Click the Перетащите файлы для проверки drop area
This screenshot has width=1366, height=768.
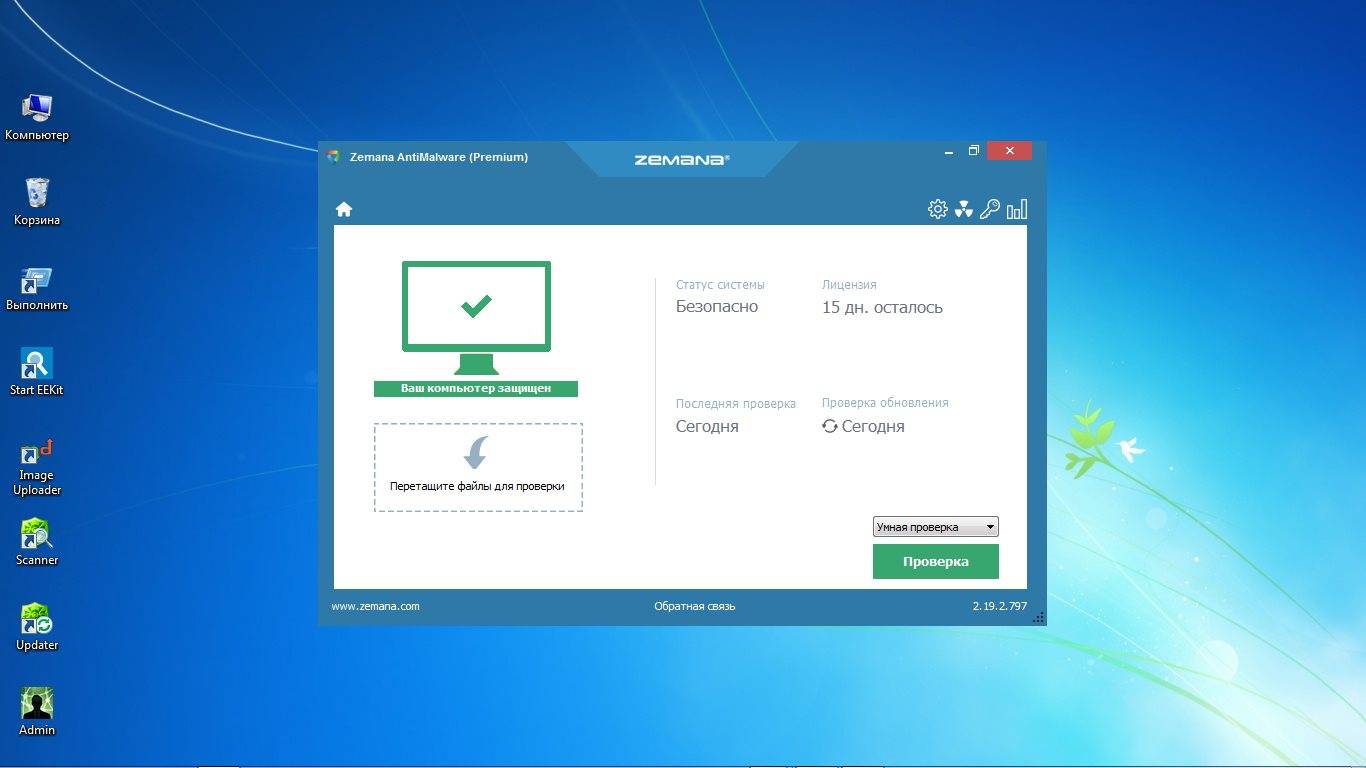coord(478,467)
